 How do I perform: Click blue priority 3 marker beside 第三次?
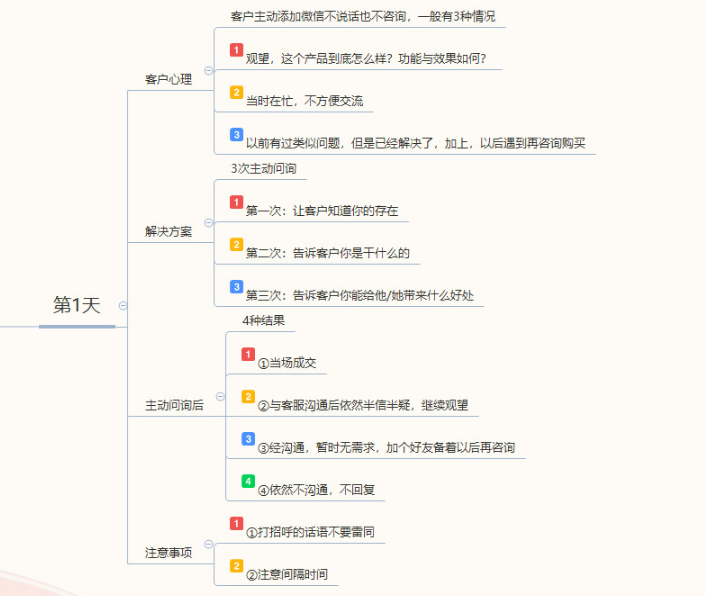(x=236, y=286)
